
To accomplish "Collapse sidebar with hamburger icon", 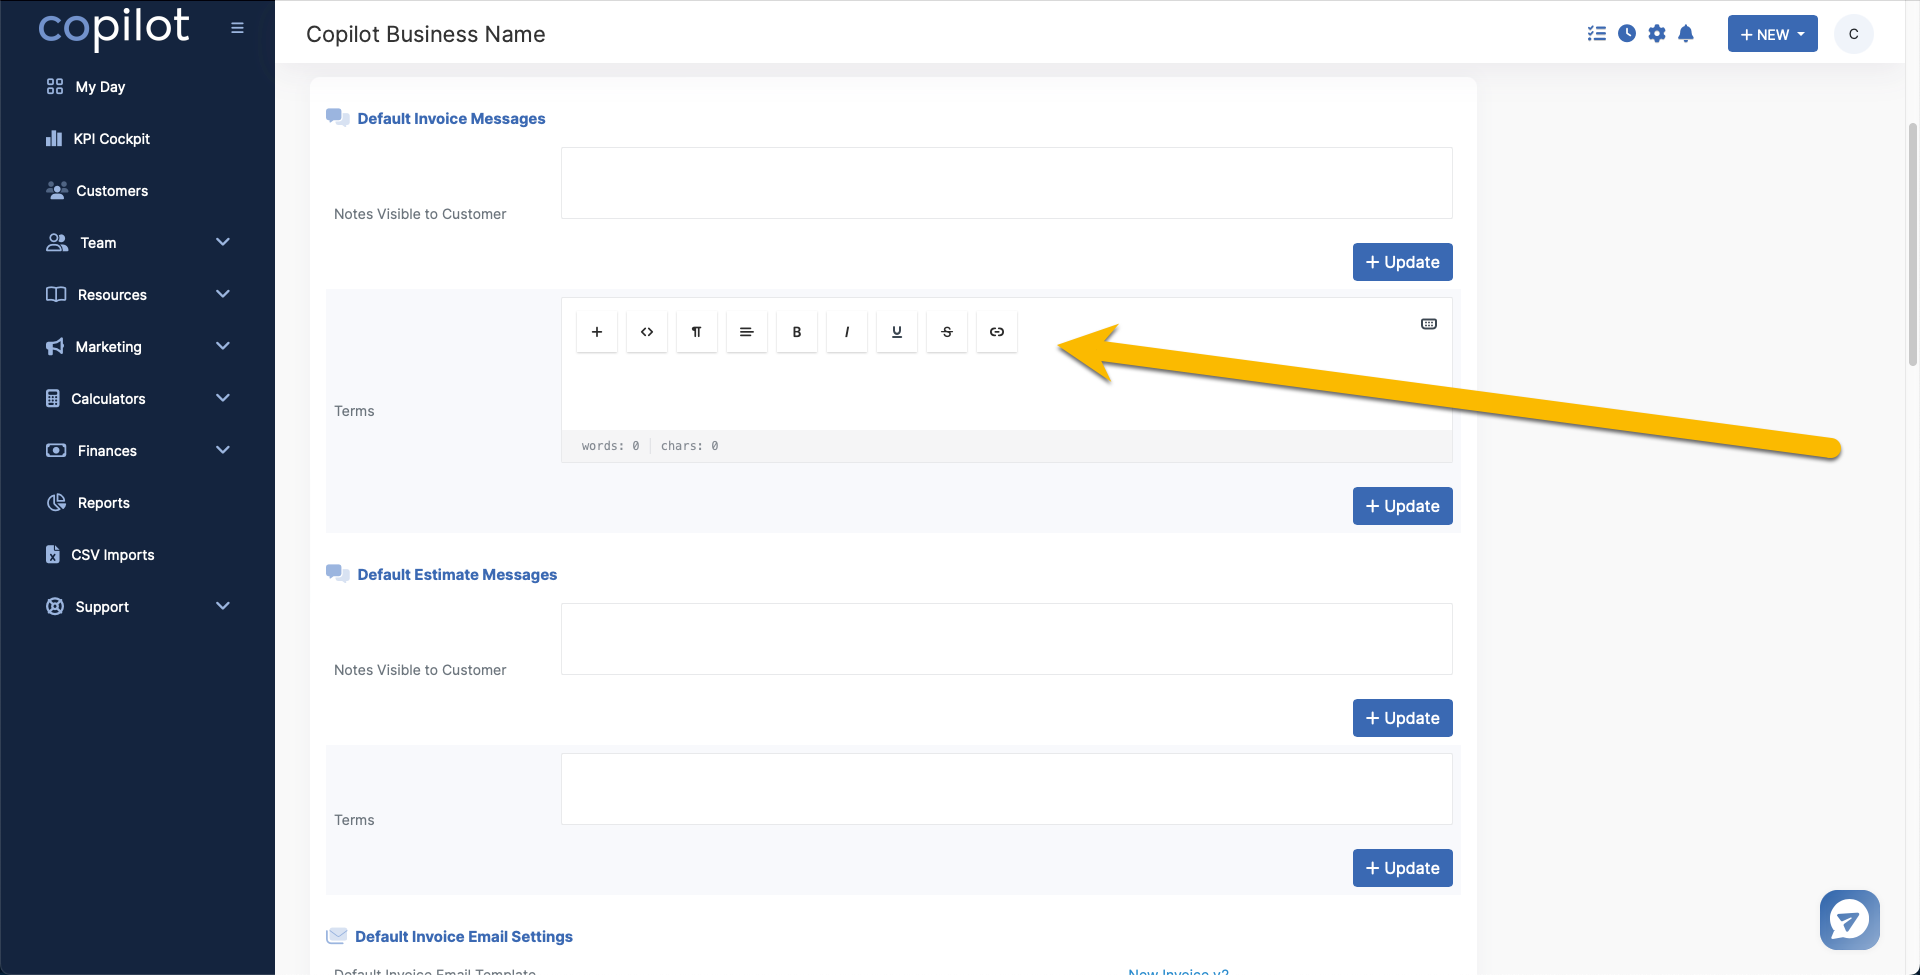I will [237, 28].
